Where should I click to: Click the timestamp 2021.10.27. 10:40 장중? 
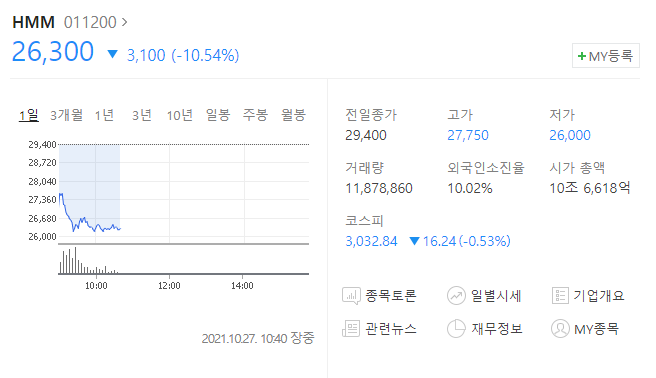[258, 338]
